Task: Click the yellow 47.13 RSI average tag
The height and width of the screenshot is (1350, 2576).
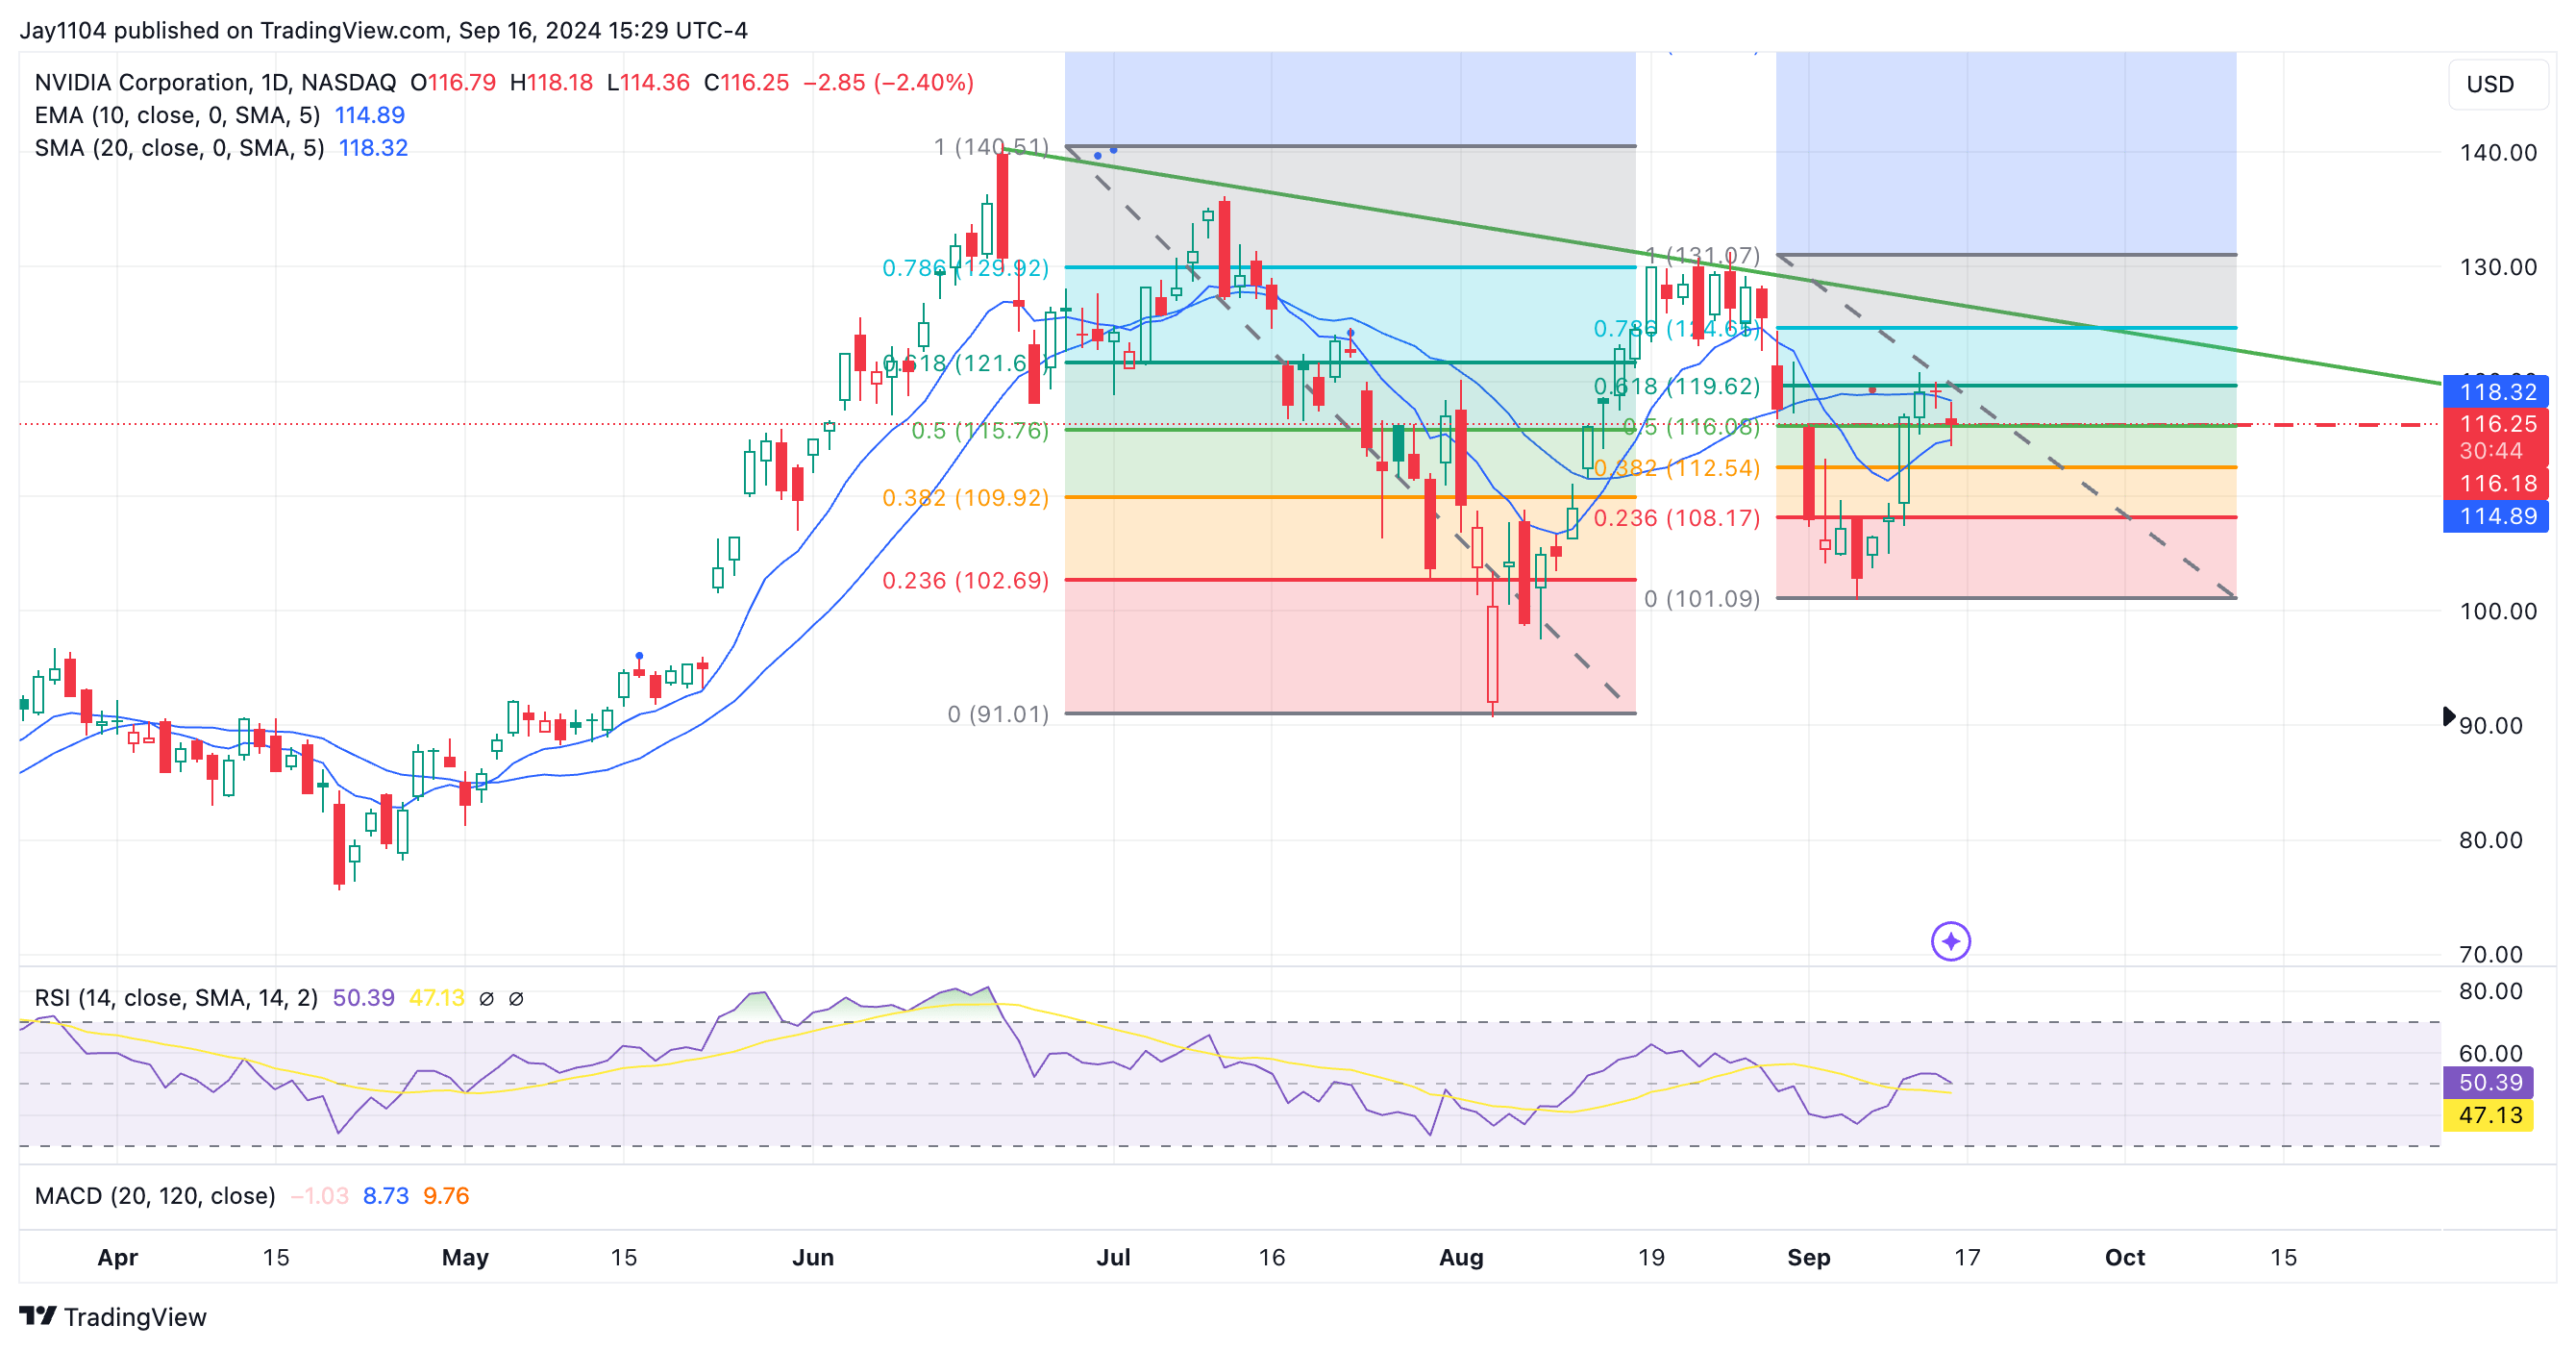Action: [x=2489, y=1115]
